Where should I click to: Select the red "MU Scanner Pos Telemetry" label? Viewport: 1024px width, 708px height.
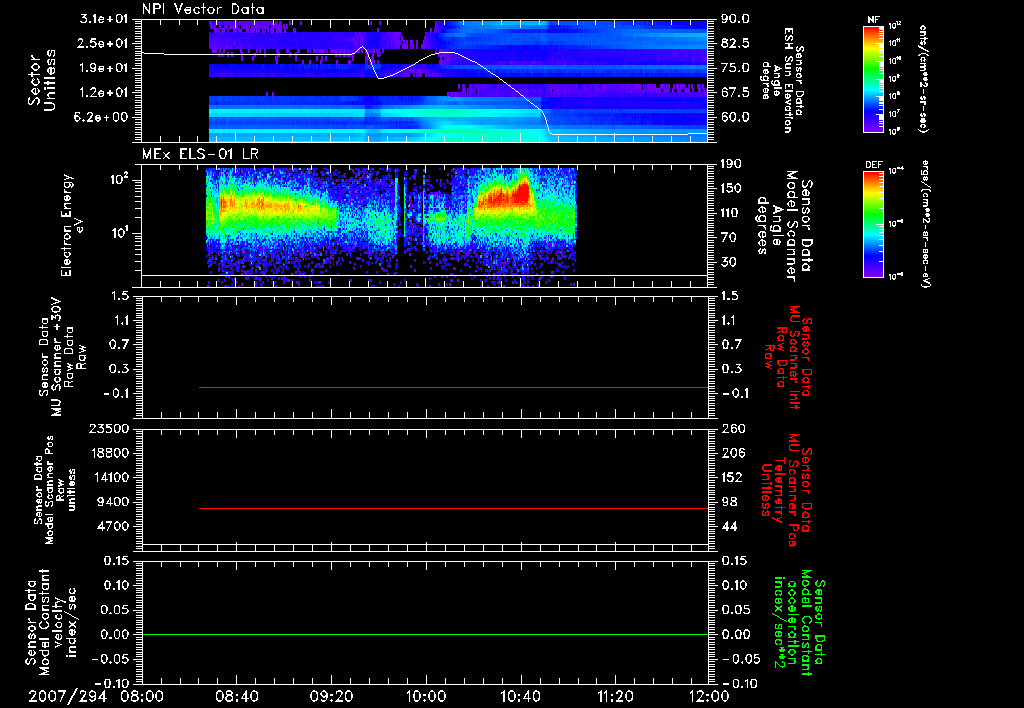(787, 490)
